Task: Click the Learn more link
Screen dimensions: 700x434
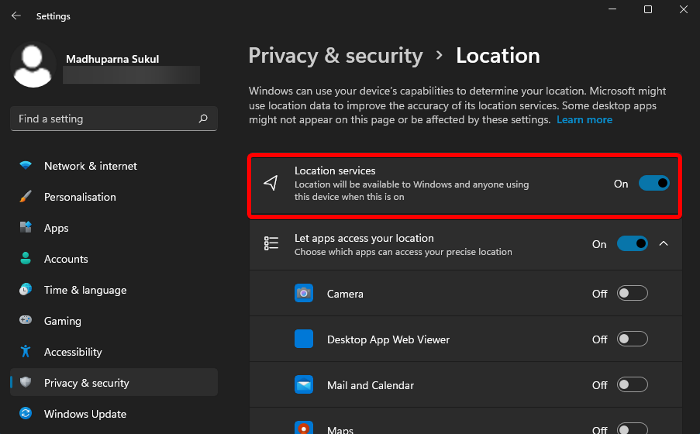Action: pyautogui.click(x=584, y=120)
